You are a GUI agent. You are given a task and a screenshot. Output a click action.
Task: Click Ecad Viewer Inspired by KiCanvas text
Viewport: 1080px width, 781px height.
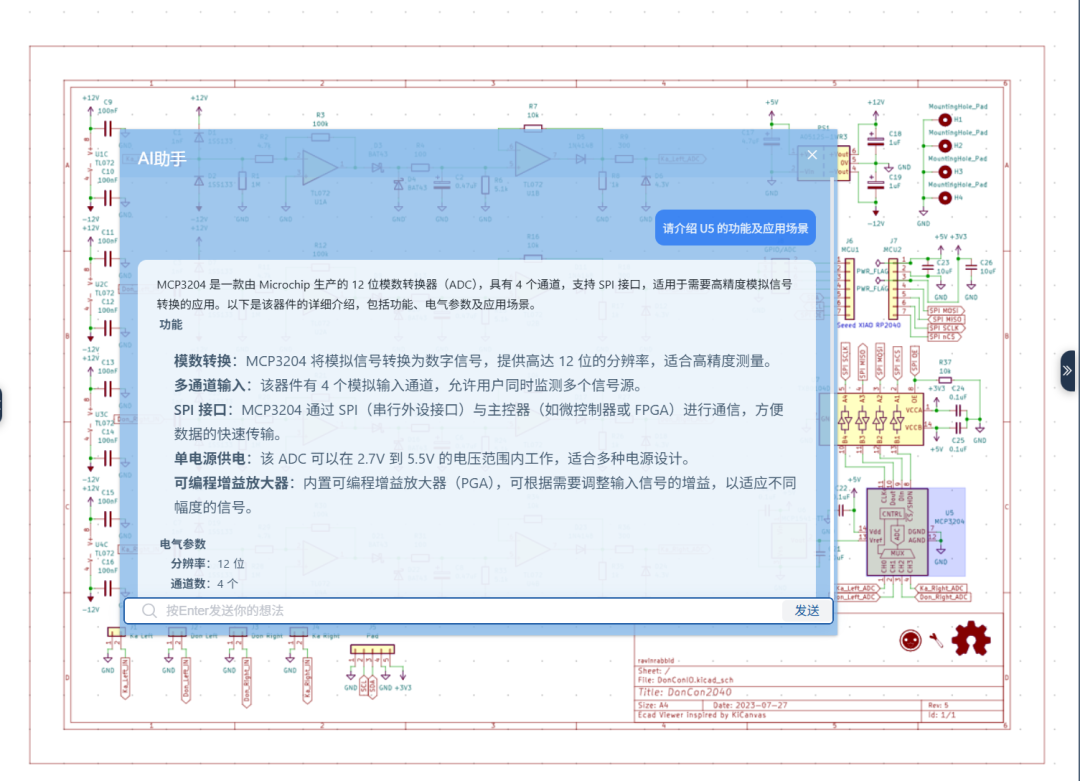(702, 715)
